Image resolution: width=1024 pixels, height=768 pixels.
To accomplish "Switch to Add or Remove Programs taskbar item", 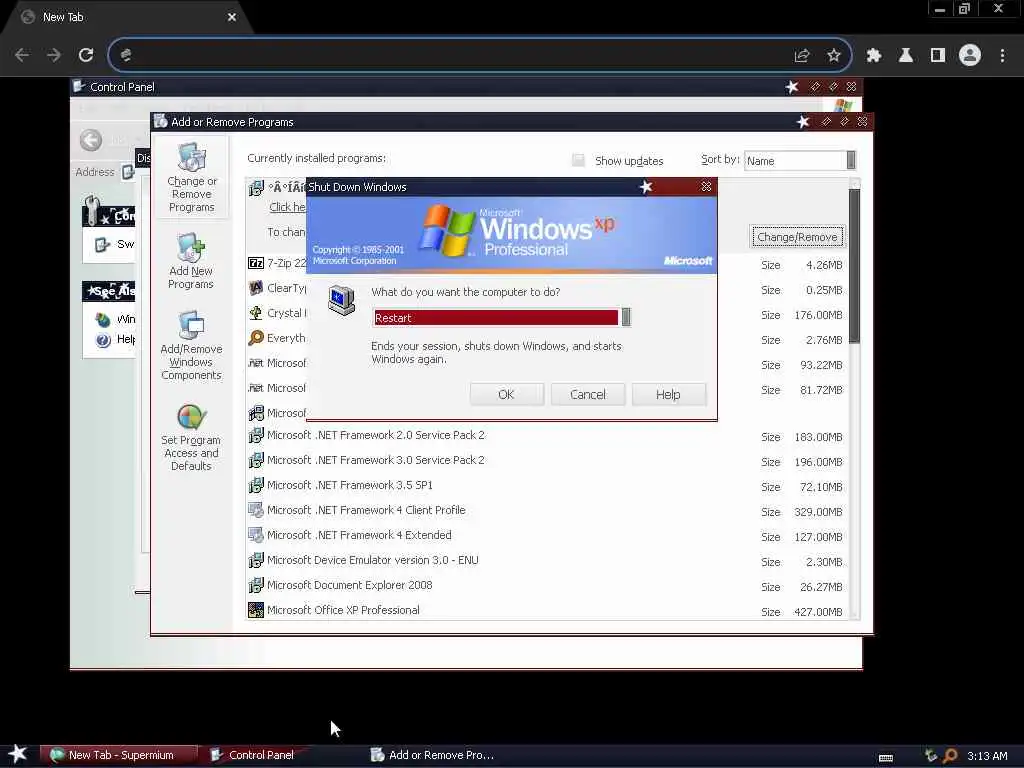I will click(x=432, y=755).
